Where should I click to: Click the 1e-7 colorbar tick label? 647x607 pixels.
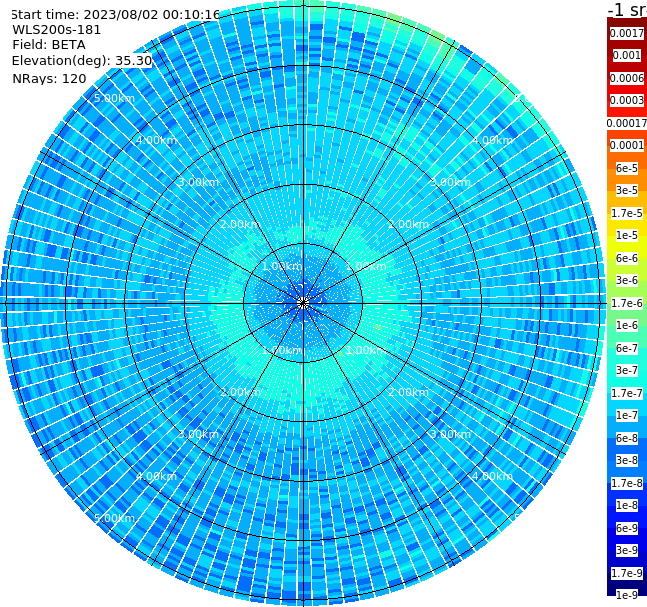click(627, 415)
